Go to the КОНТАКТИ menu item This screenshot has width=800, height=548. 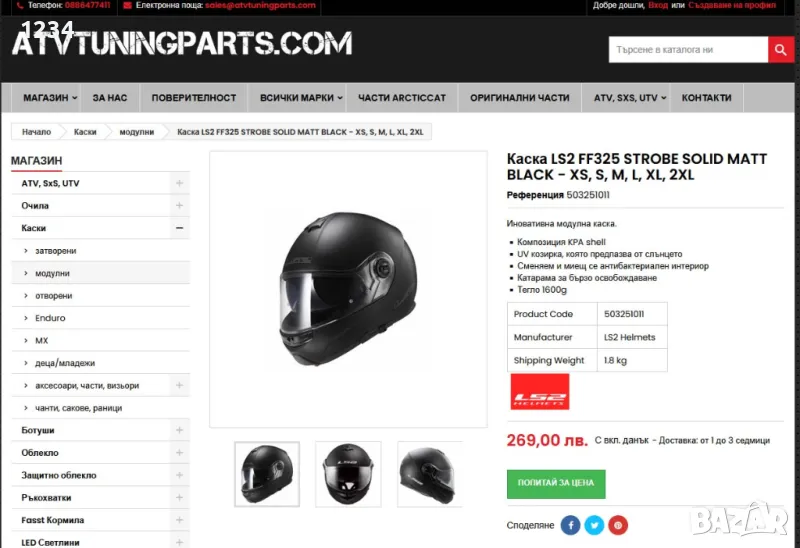706,97
